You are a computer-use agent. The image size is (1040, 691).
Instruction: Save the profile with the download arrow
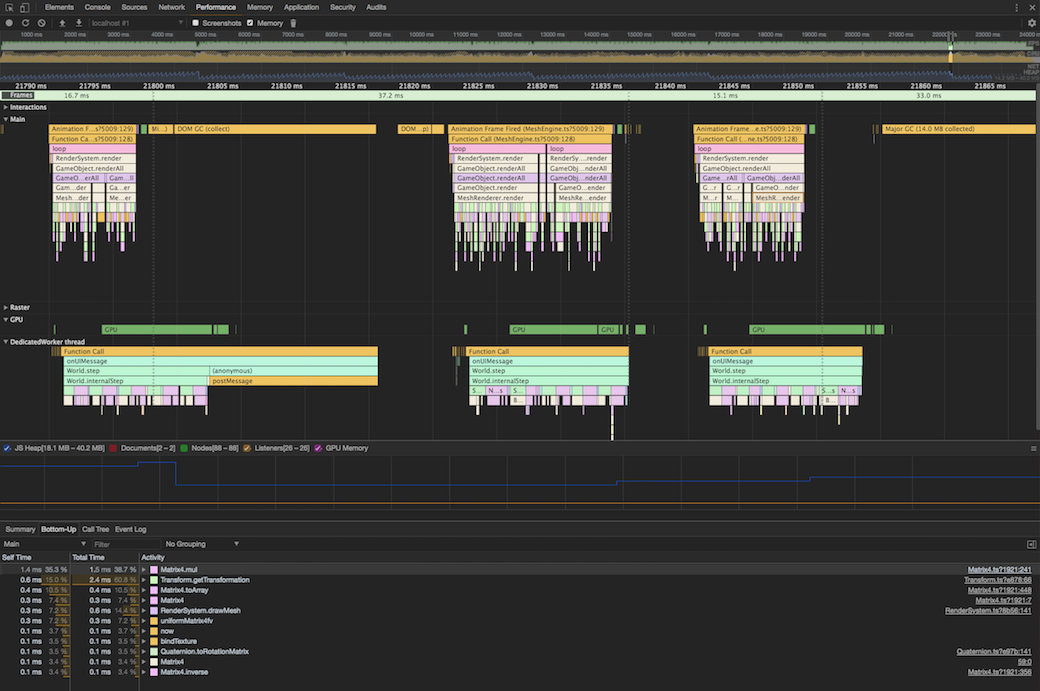click(78, 23)
